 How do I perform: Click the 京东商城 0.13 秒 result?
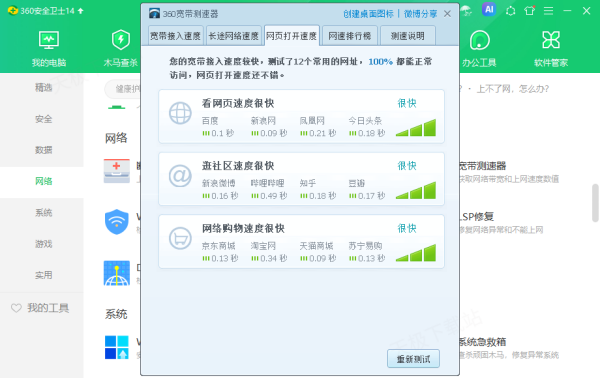tap(220, 253)
